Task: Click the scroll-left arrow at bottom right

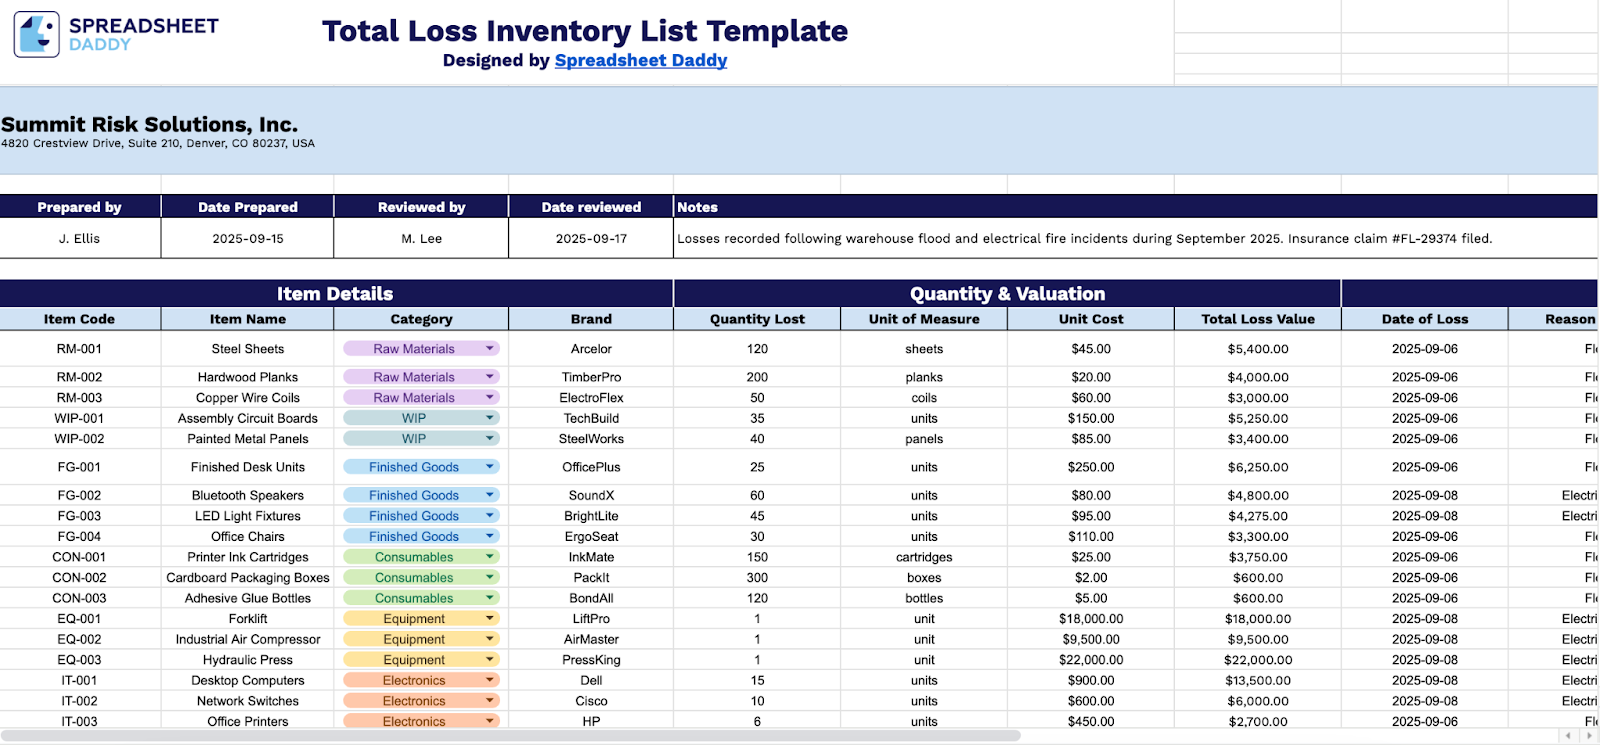Action: tap(1568, 736)
